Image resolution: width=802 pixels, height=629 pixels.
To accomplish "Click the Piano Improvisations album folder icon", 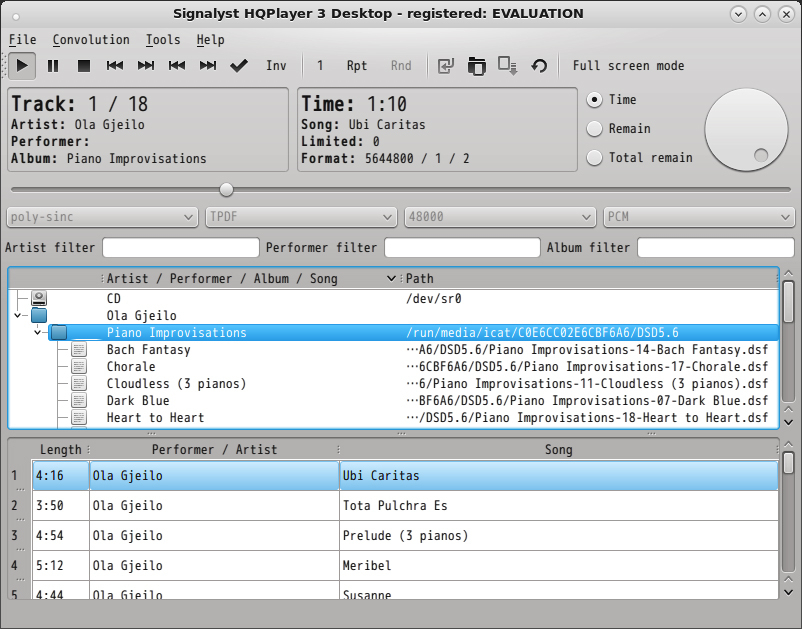I will coord(59,332).
